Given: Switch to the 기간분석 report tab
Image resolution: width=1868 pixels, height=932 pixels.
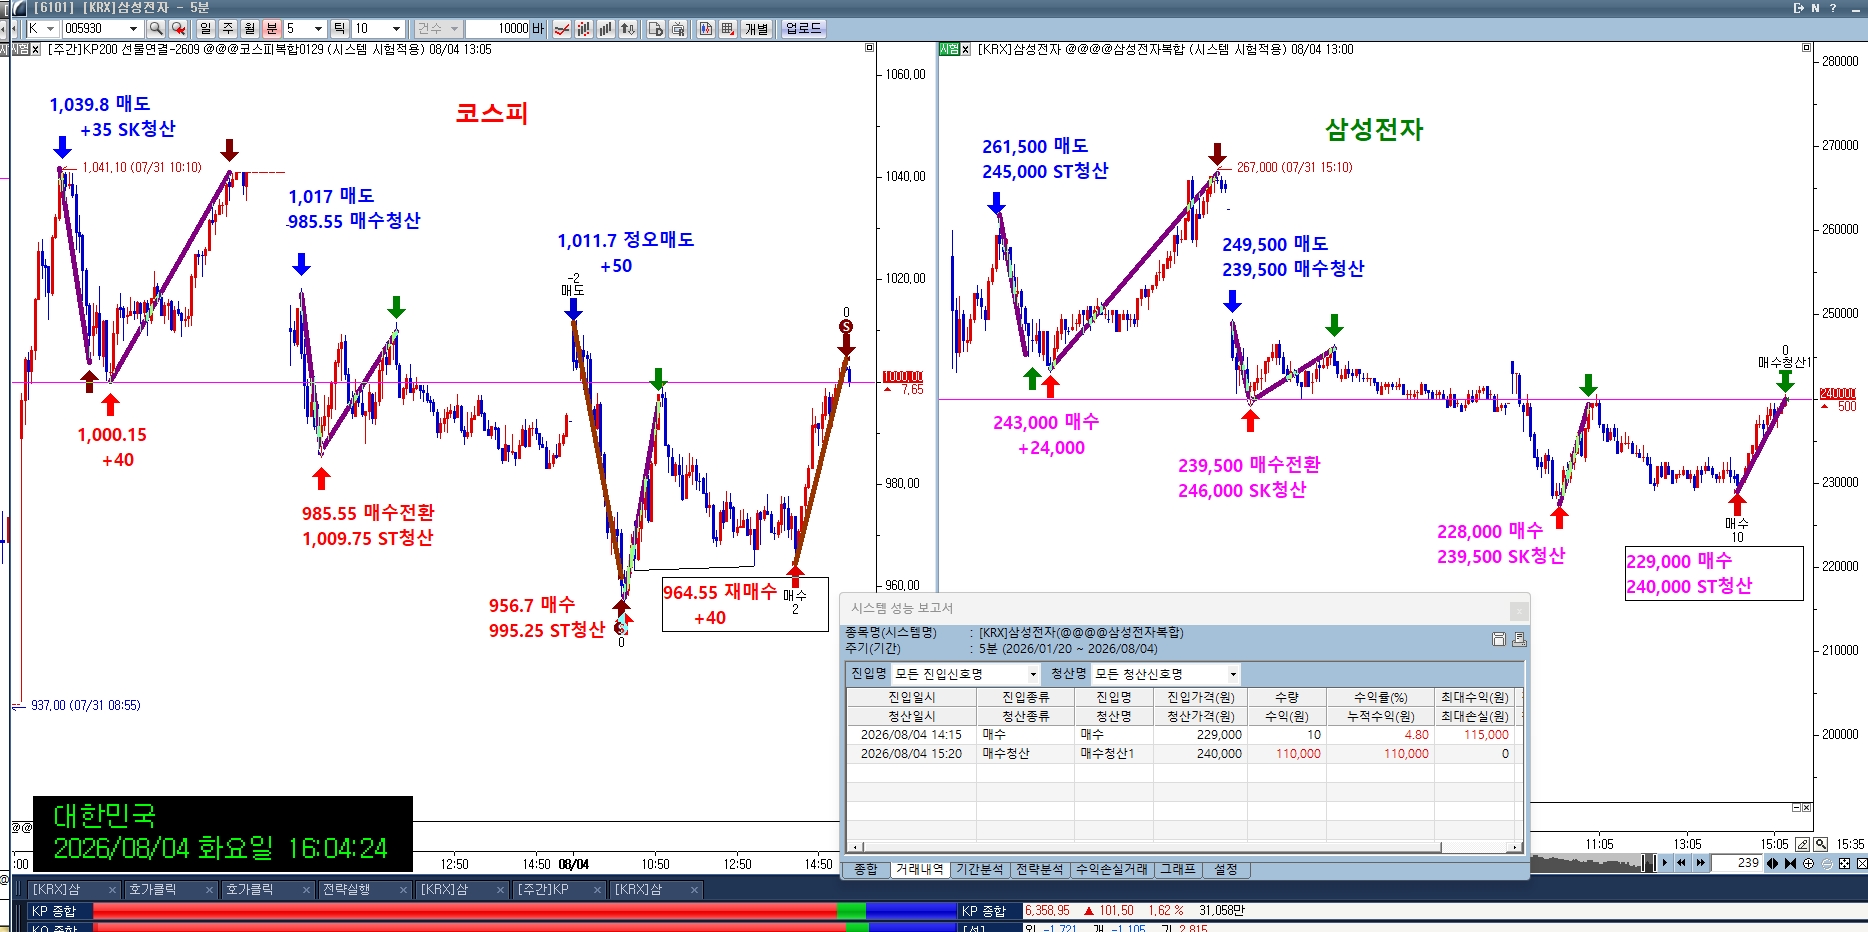Looking at the screenshot, I should click(x=979, y=870).
